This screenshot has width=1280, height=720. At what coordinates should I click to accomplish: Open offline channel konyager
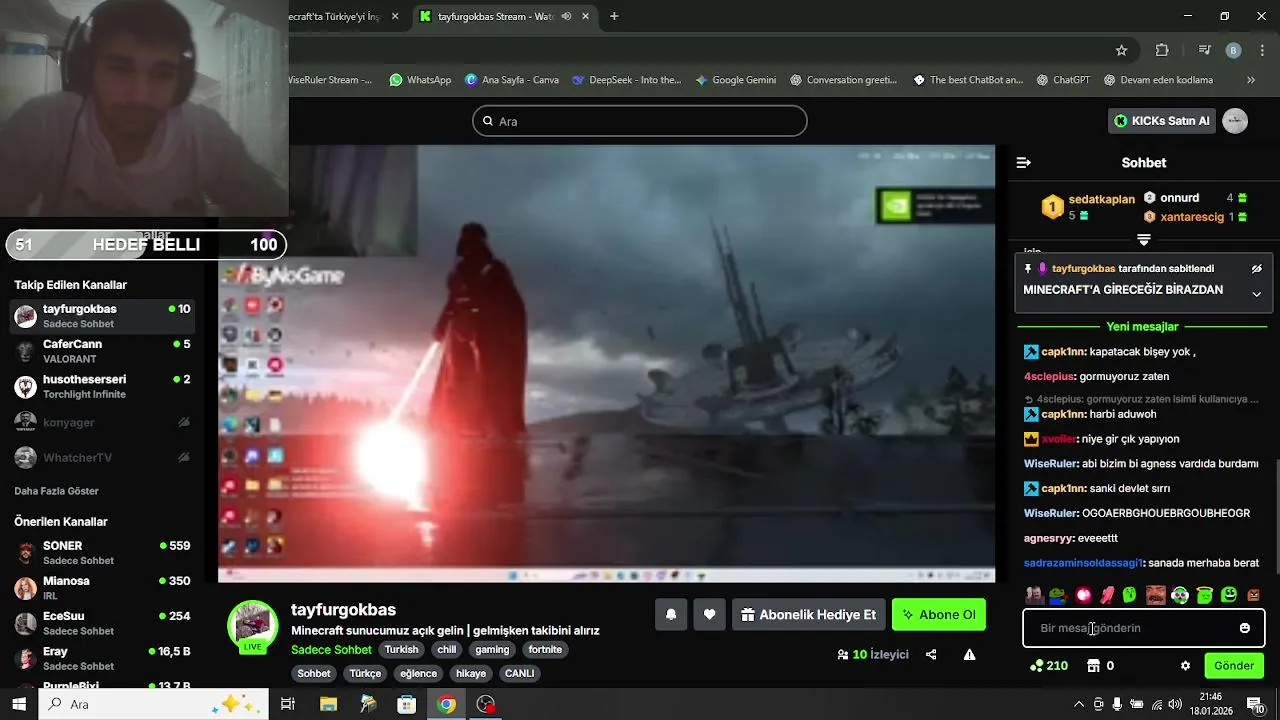pyautogui.click(x=102, y=422)
